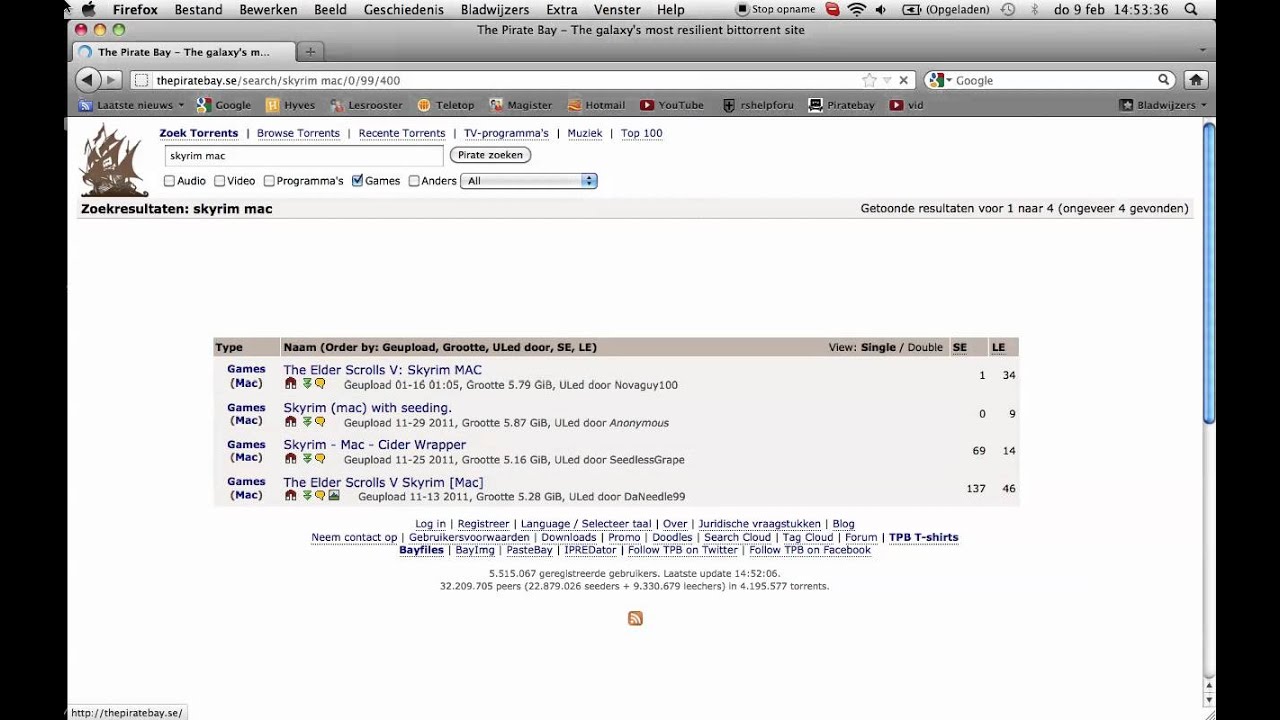This screenshot has height=720, width=1280.
Task: Open the Bewerken menu
Action: click(x=268, y=9)
